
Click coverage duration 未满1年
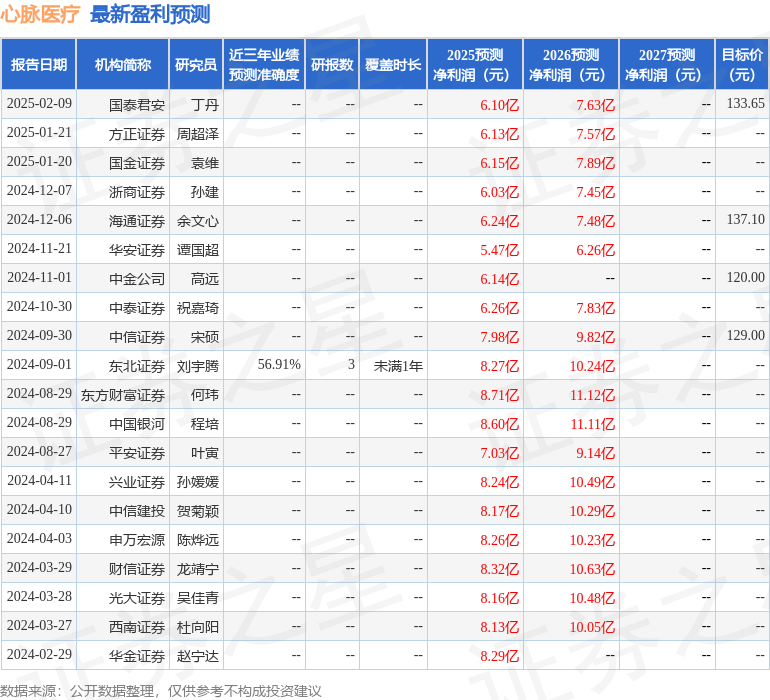click(398, 366)
